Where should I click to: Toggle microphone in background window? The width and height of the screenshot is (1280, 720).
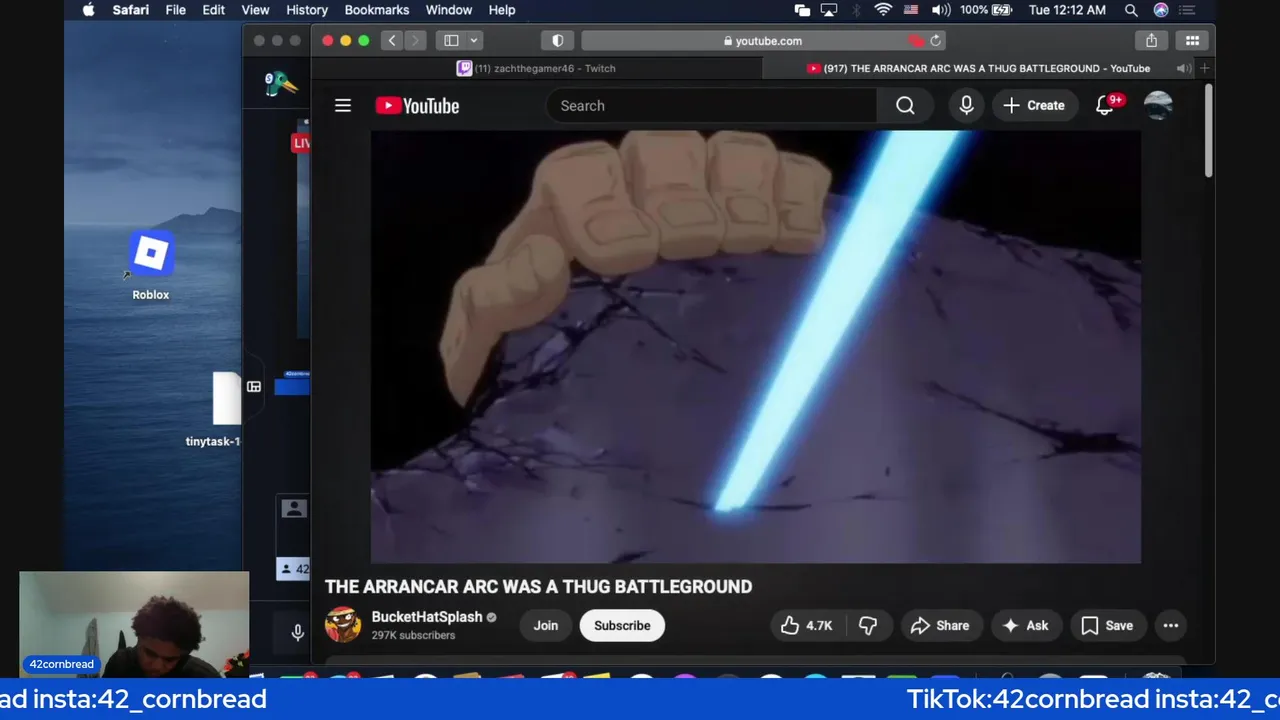297,632
